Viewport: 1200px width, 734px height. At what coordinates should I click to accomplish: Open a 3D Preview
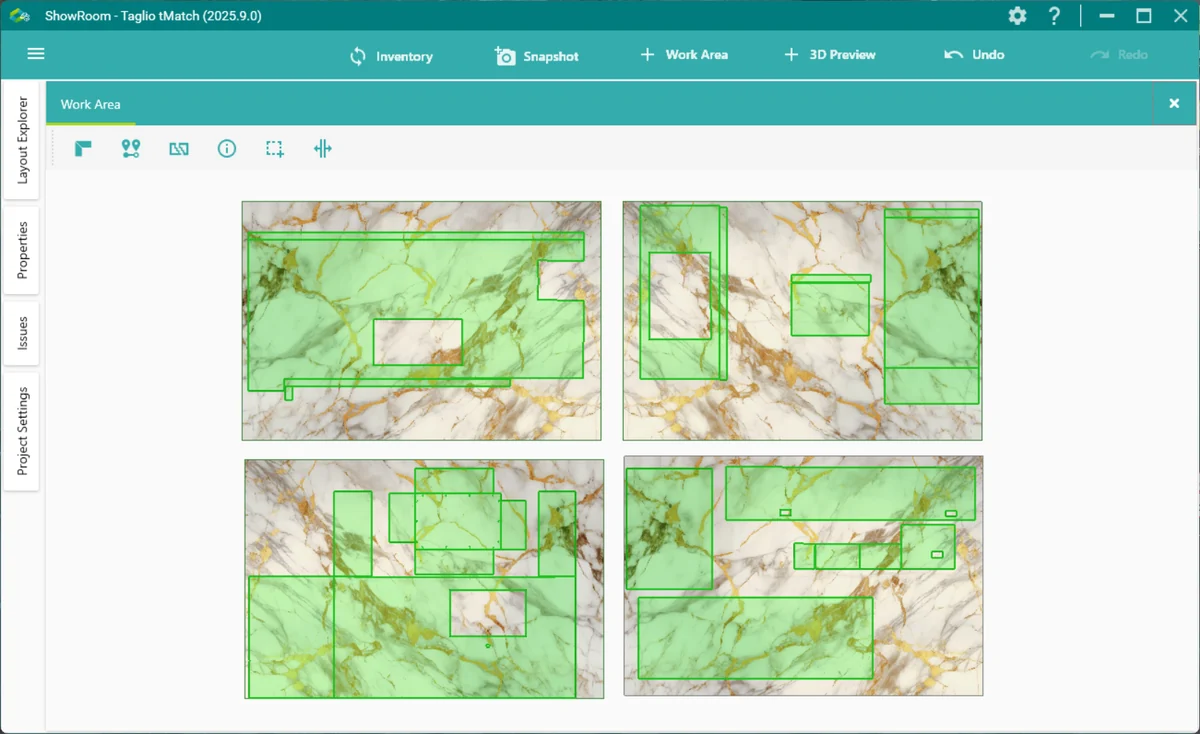830,55
